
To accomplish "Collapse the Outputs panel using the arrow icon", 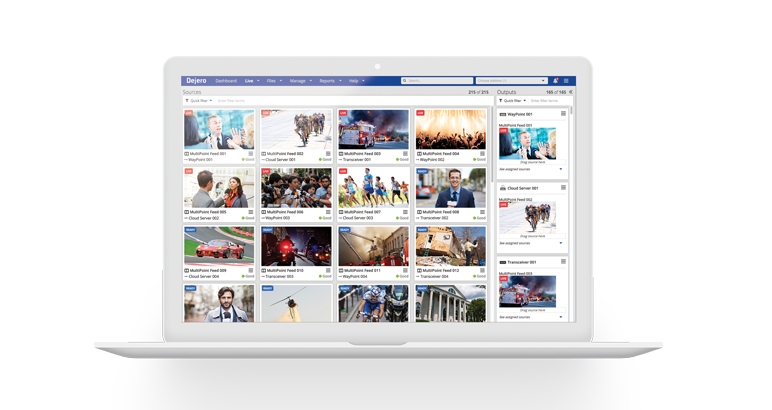I will point(571,92).
